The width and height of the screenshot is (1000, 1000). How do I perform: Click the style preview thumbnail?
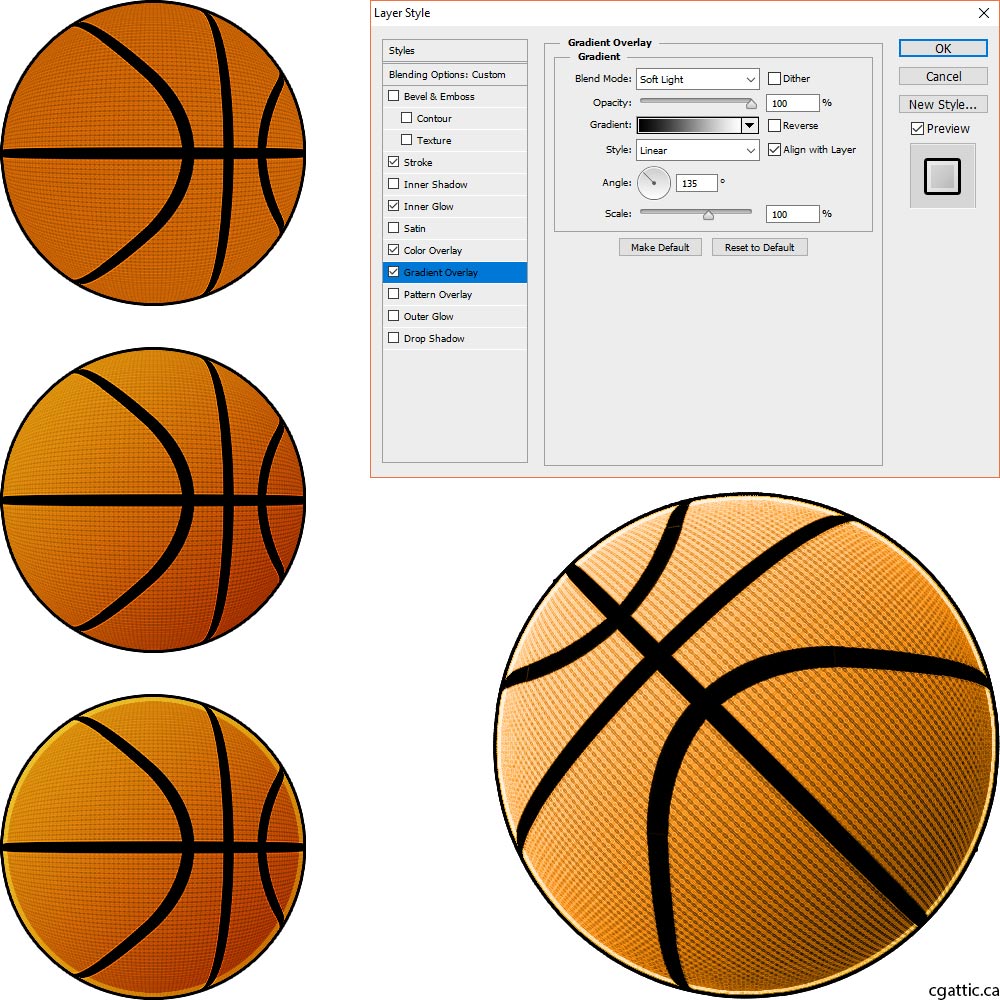(x=941, y=178)
